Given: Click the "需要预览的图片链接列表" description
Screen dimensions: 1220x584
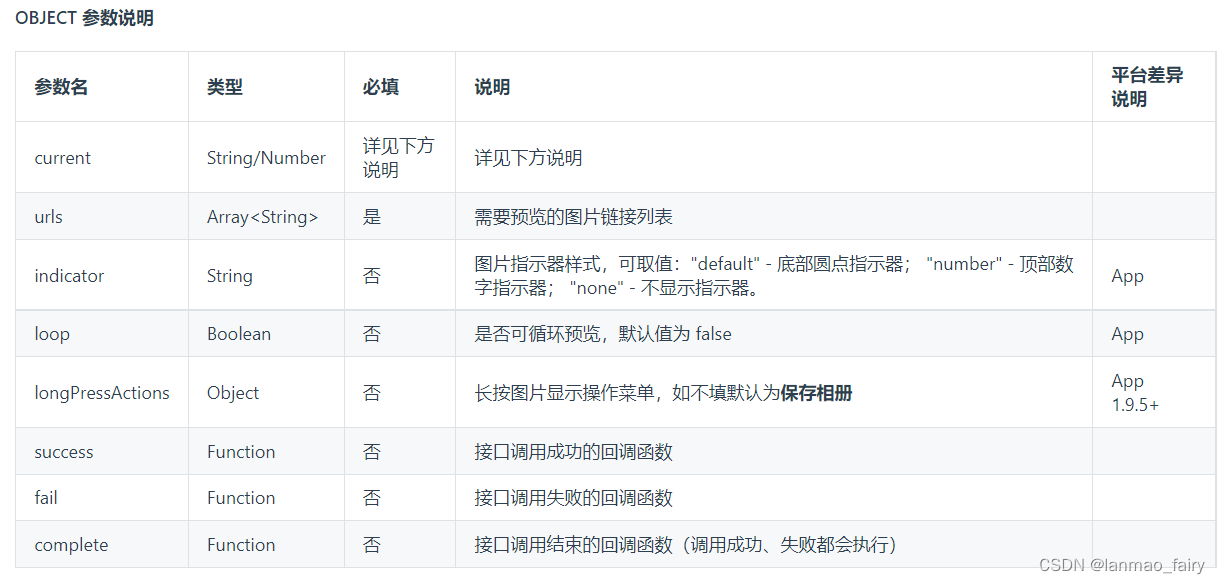Looking at the screenshot, I should (574, 216).
